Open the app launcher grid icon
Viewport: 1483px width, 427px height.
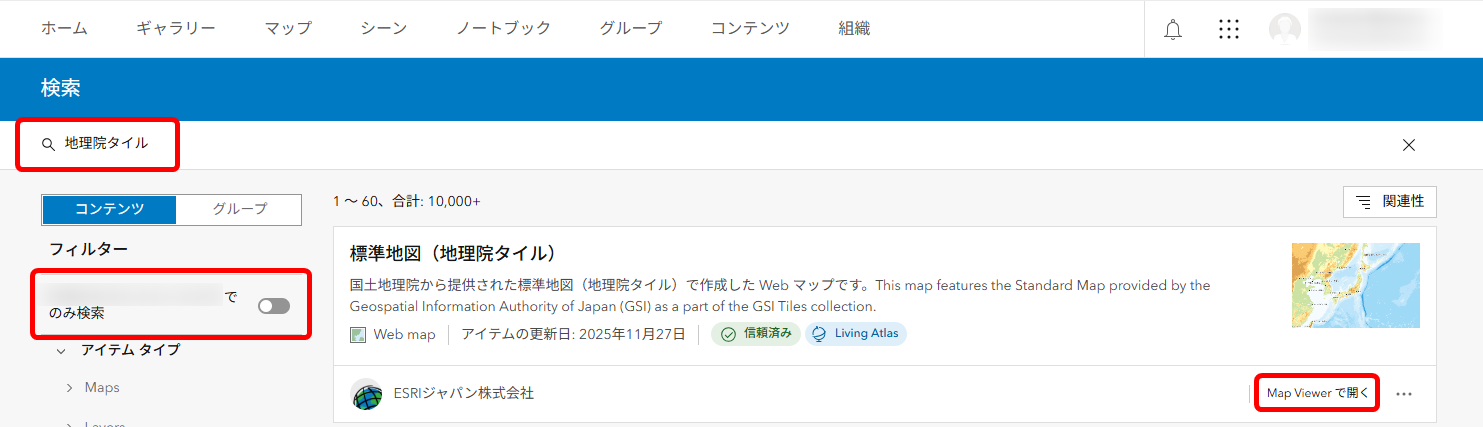(x=1229, y=30)
